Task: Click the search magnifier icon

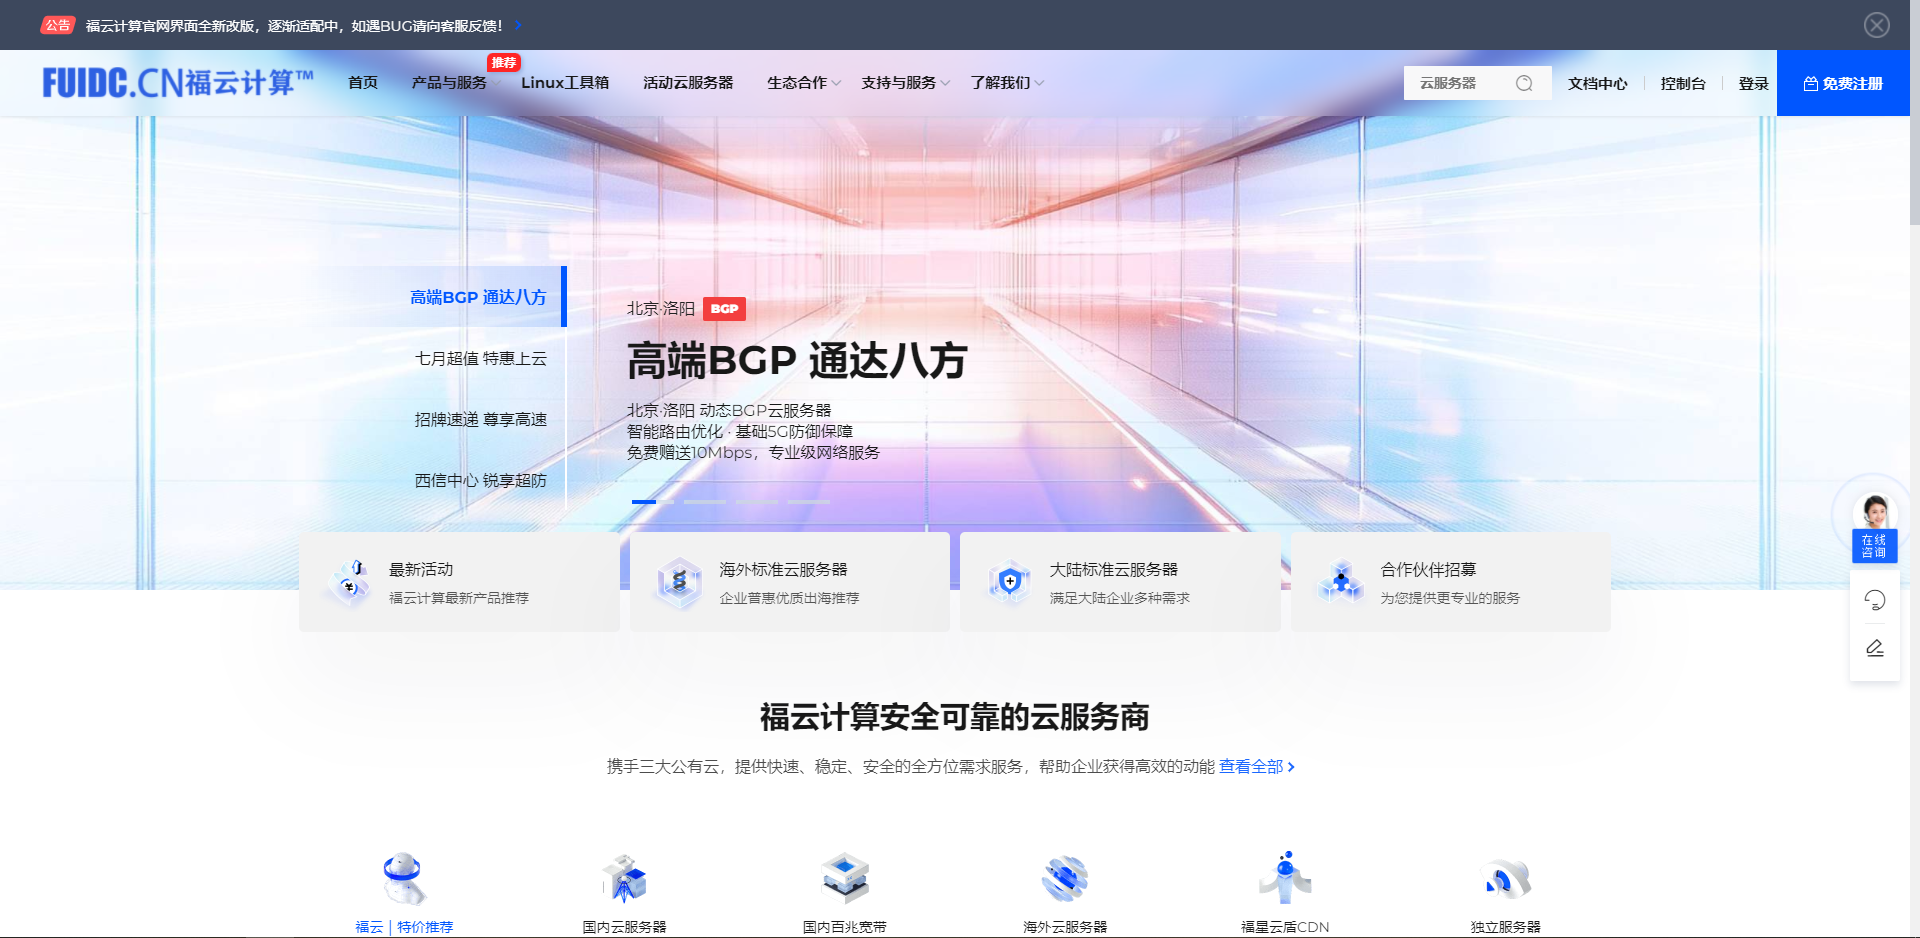Action: tap(1524, 83)
